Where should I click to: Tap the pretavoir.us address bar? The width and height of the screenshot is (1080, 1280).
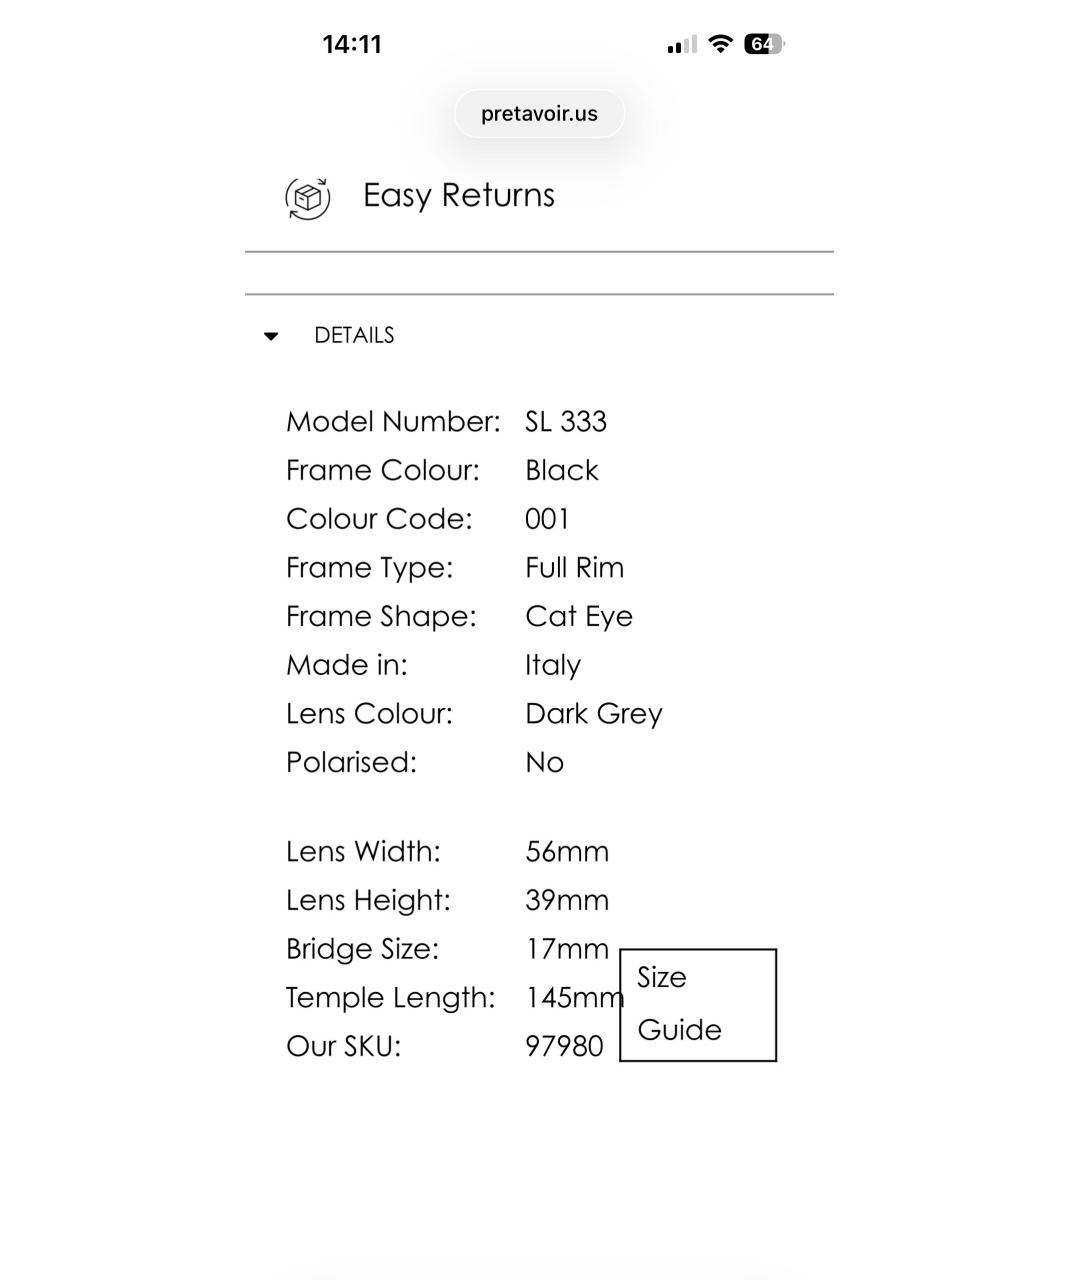(539, 114)
